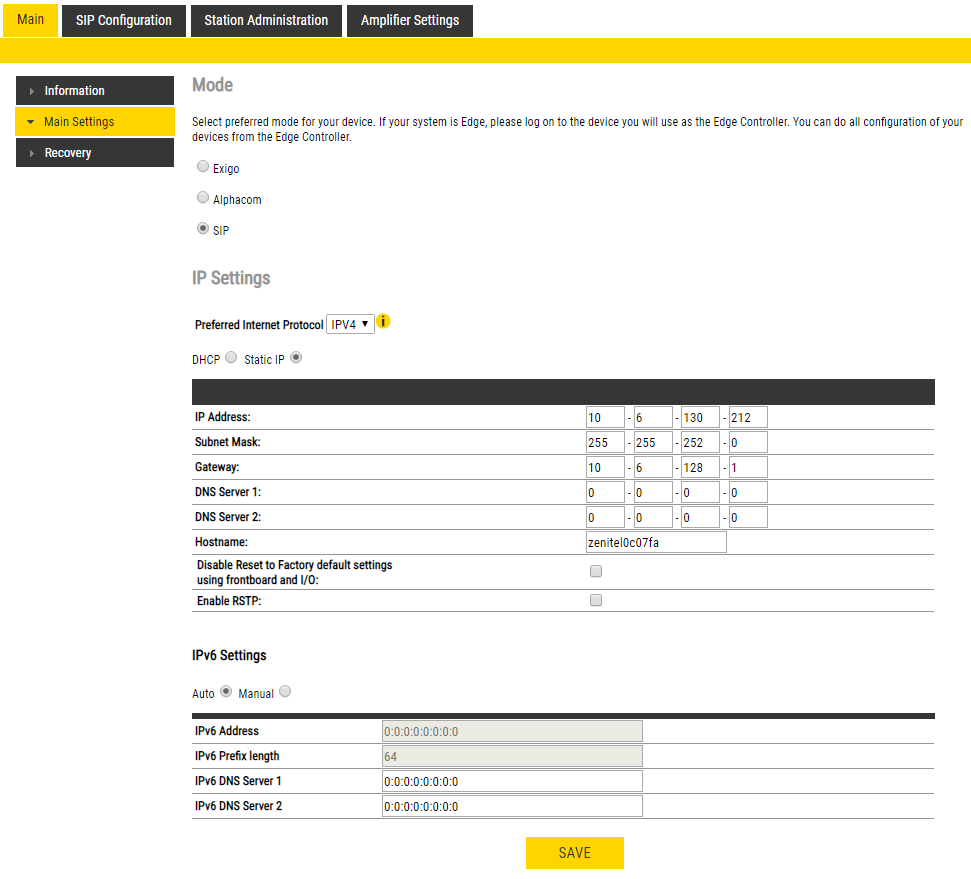
Task: Click the yellow SAVE button
Action: tap(575, 853)
